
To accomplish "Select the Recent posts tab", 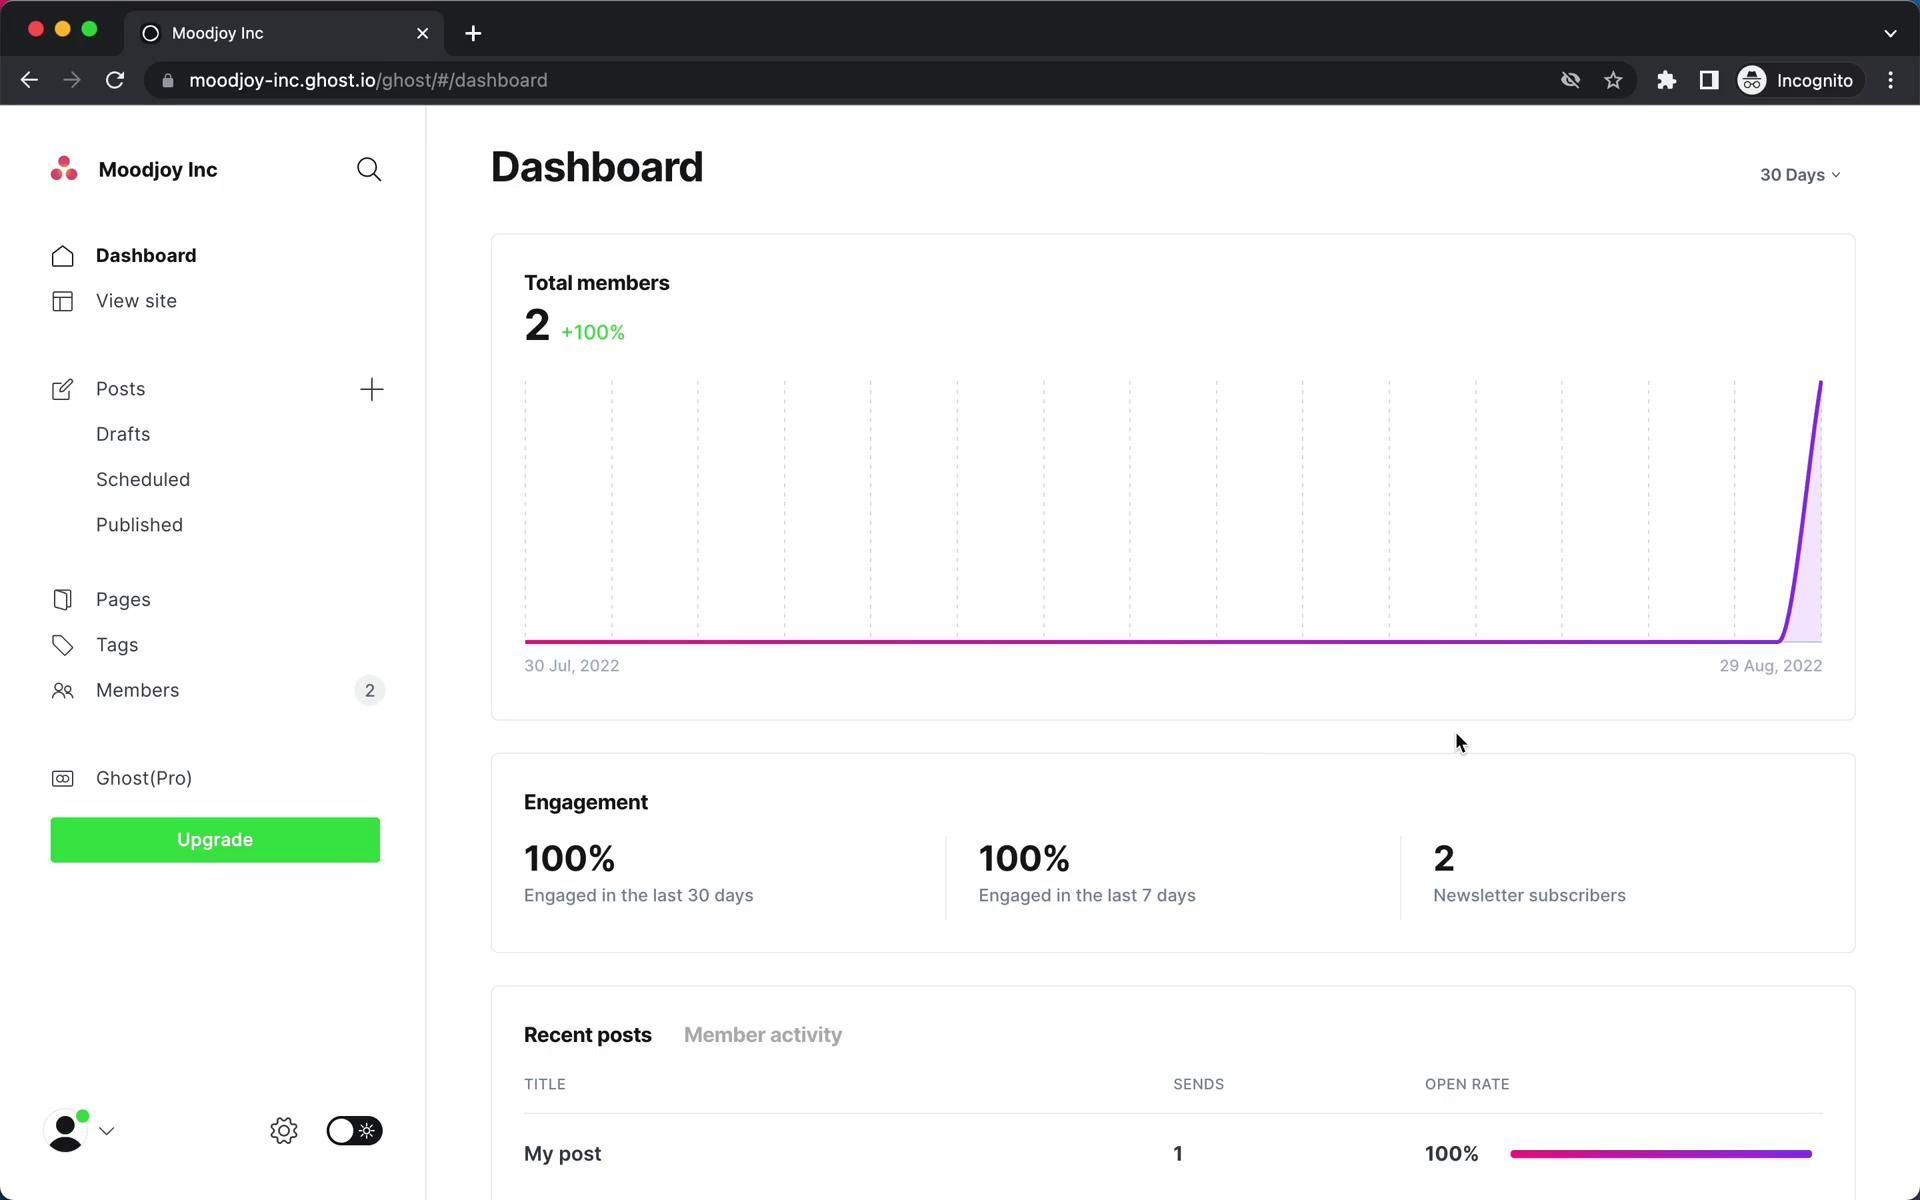I will coord(587,1035).
